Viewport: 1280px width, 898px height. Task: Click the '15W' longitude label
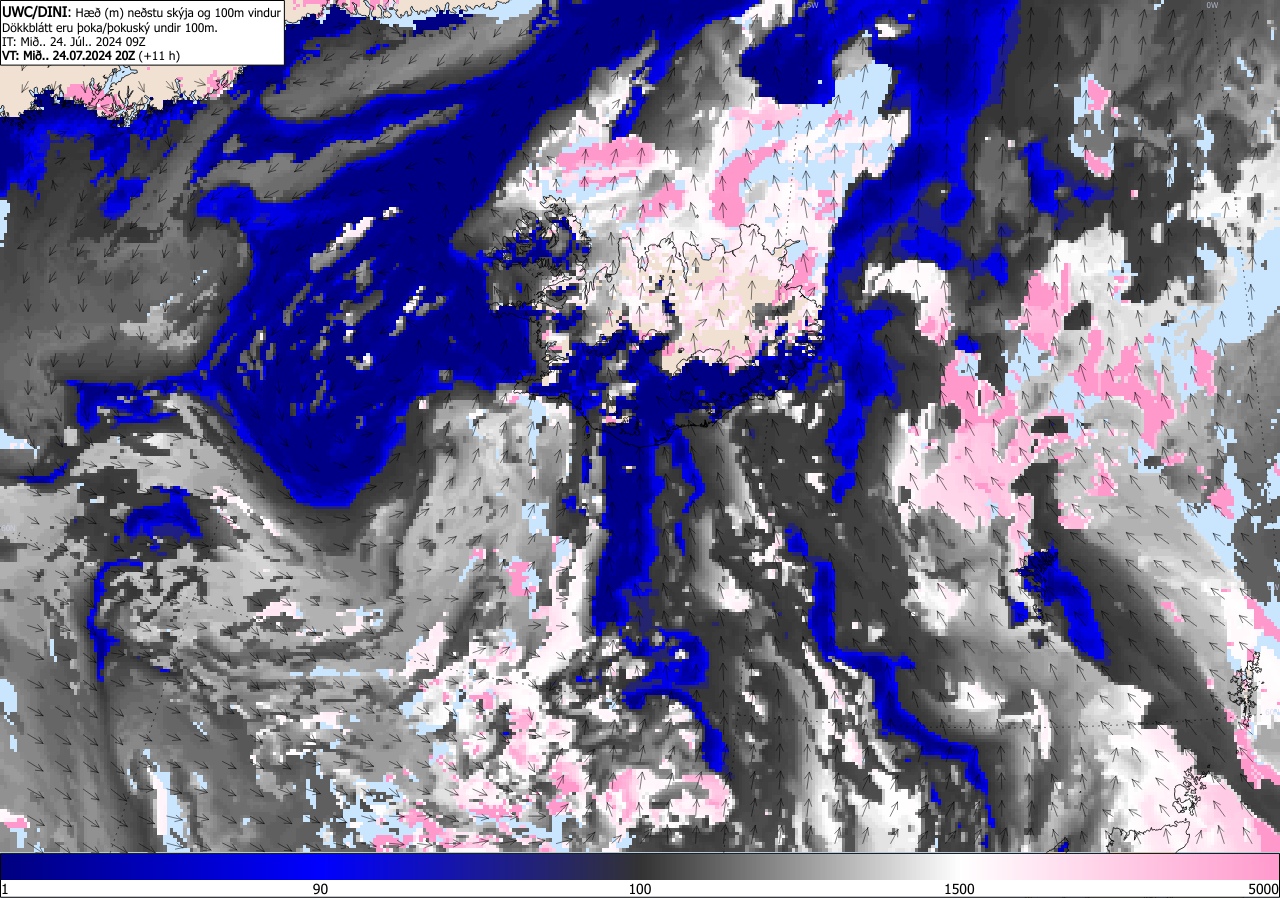coord(810,5)
